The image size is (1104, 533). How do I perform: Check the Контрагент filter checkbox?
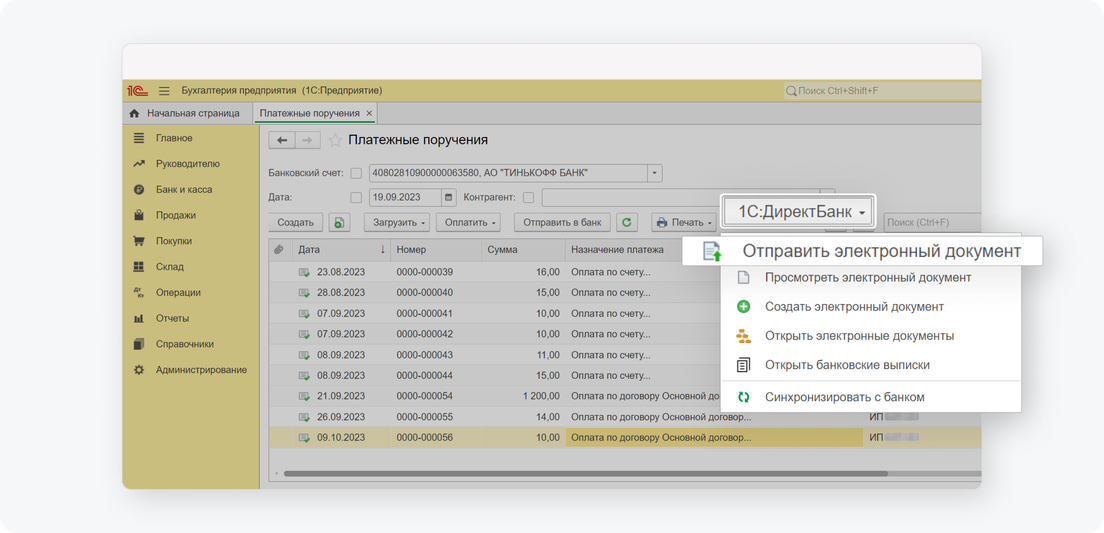pos(529,197)
